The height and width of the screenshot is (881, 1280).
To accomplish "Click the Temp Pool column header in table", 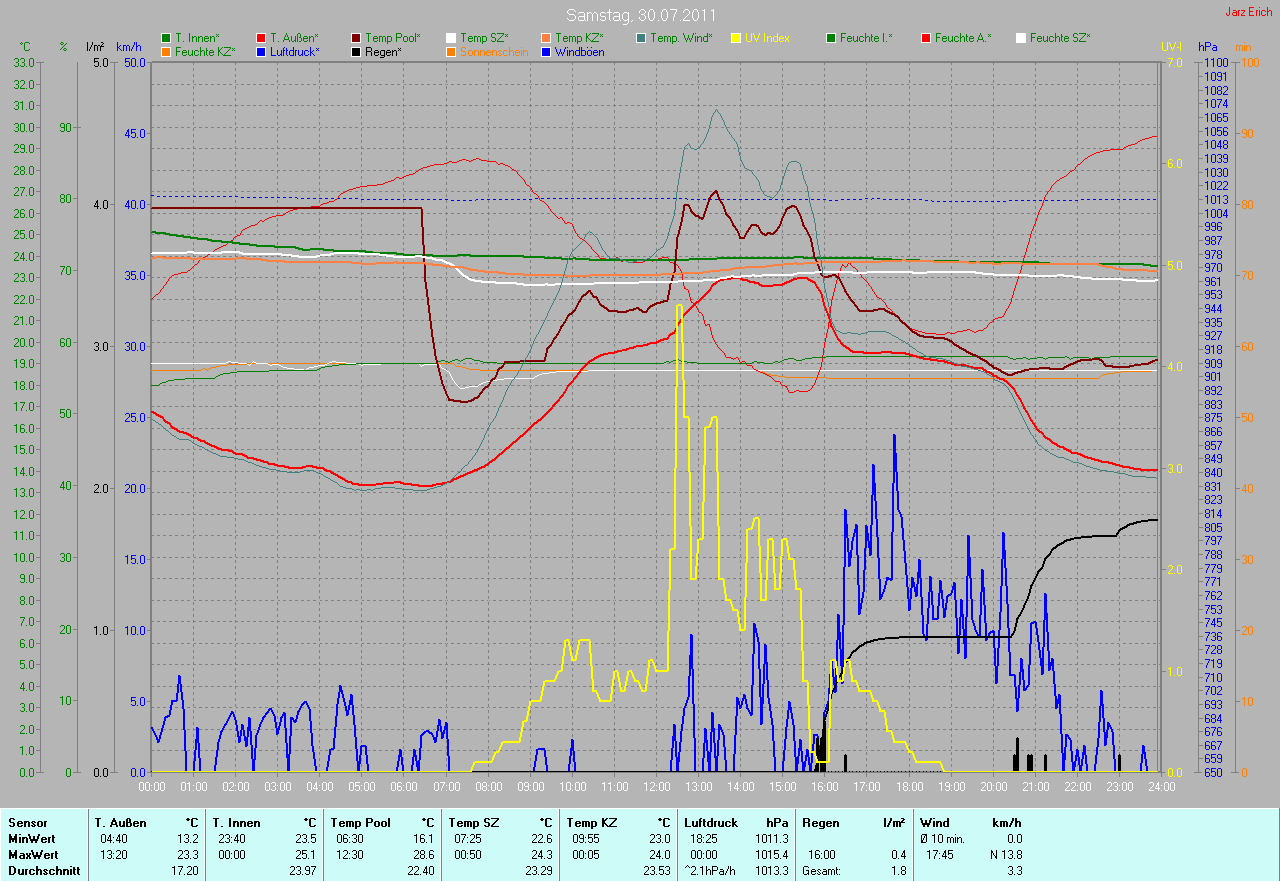I will point(359,823).
